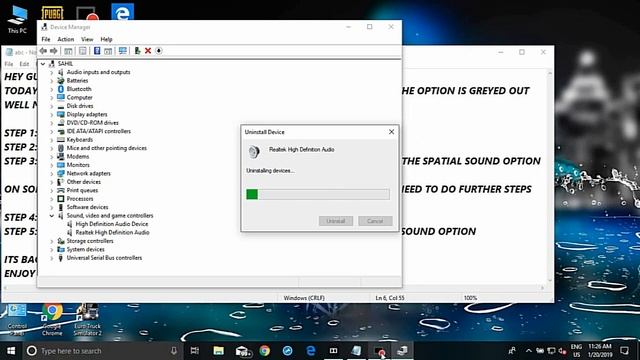
Task: Select the Computer tree entry
Action: (79, 98)
